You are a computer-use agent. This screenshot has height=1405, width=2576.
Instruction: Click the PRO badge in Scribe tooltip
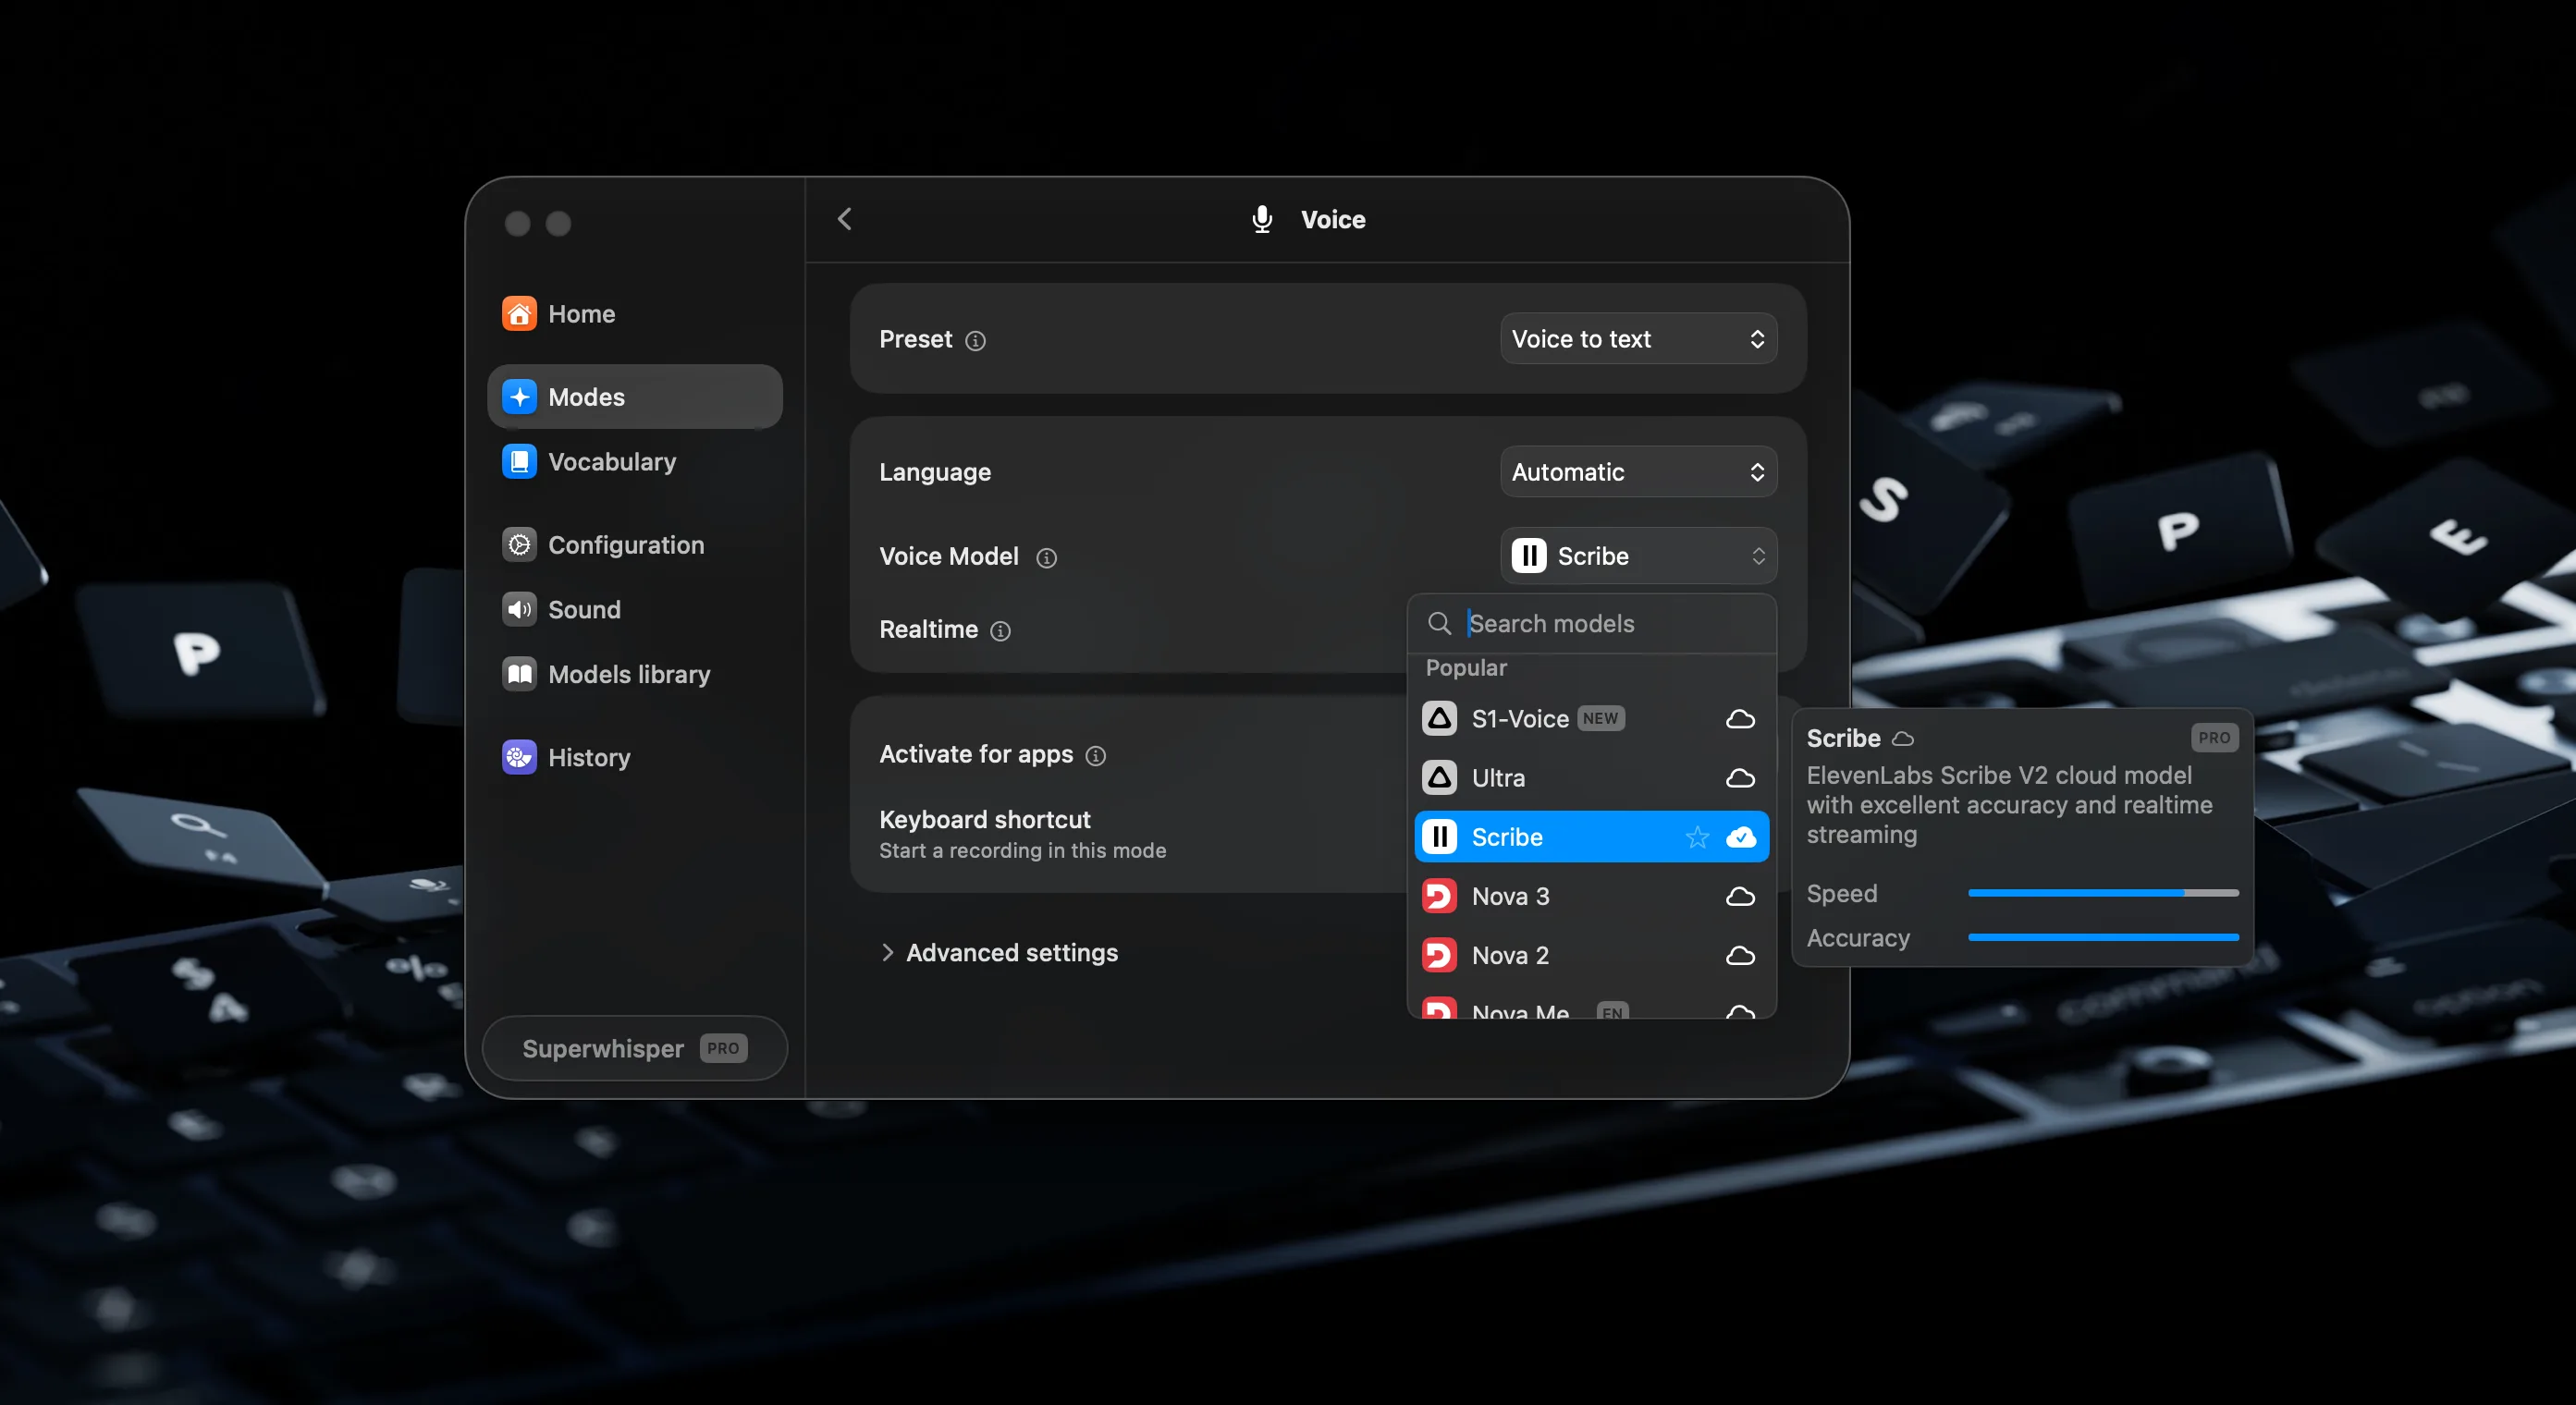[2214, 738]
